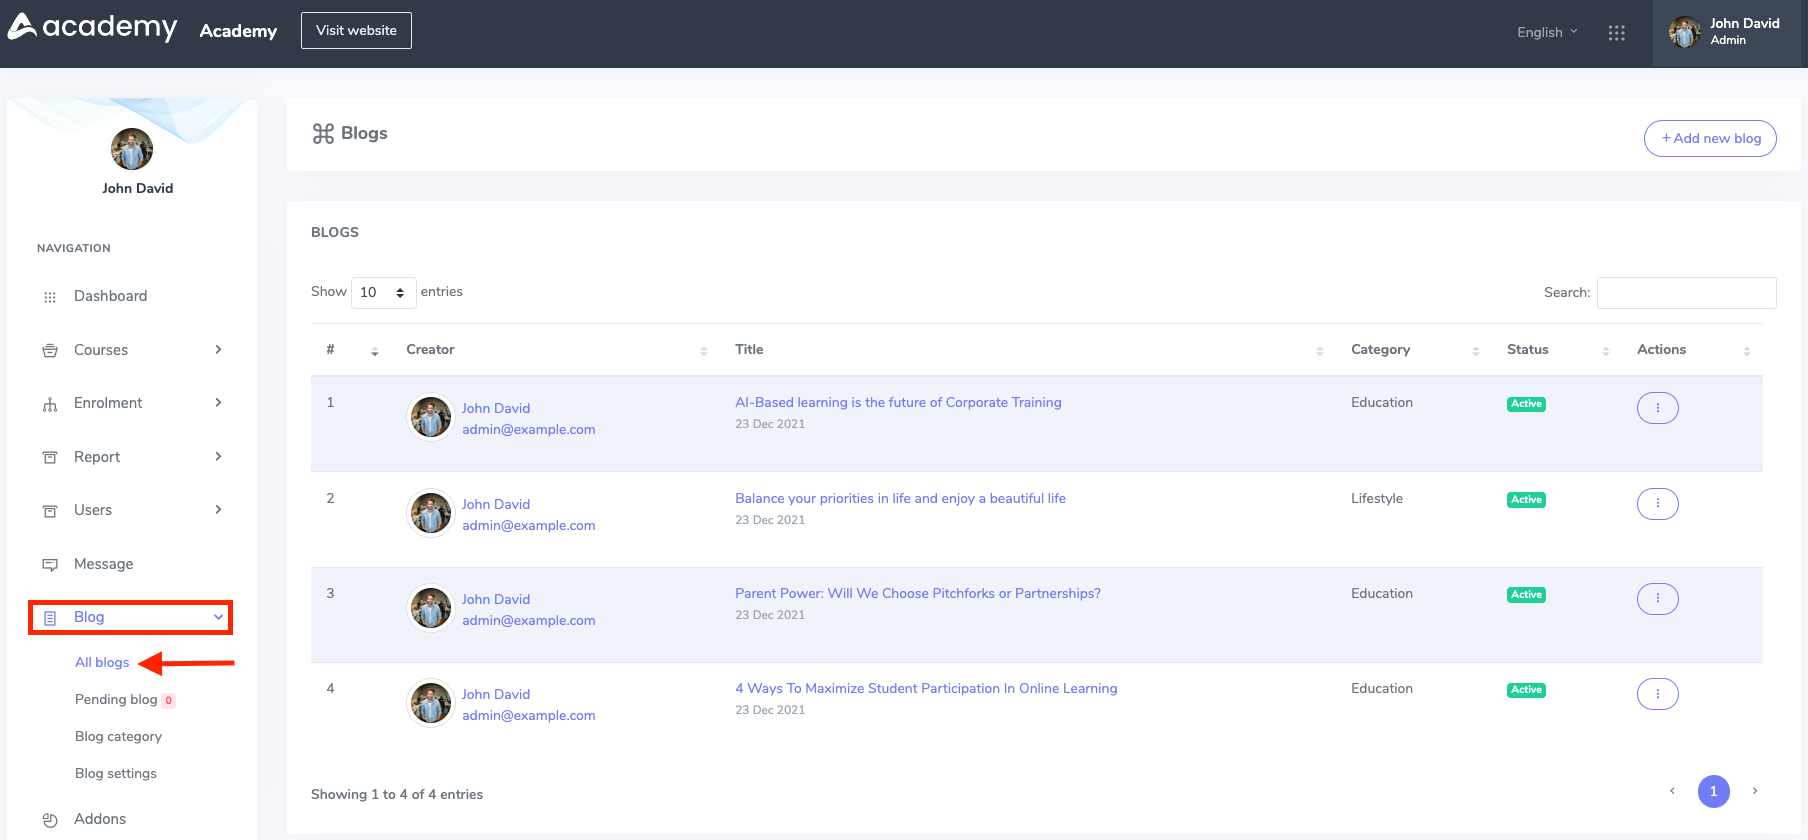
Task: Open actions menu for the Lifestyle blog row
Action: pyautogui.click(x=1657, y=504)
